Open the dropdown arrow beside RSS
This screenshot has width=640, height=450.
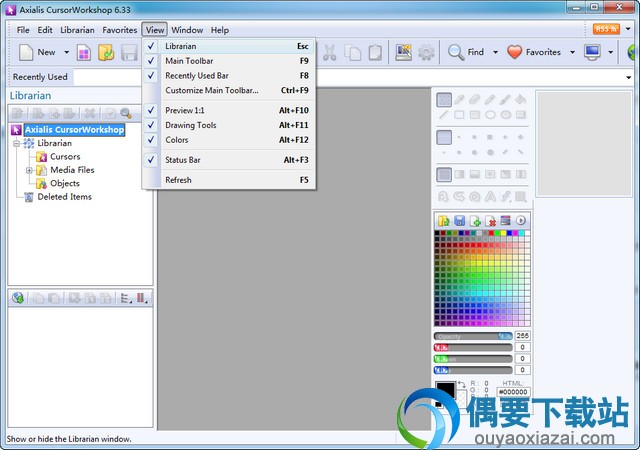pyautogui.click(x=628, y=29)
